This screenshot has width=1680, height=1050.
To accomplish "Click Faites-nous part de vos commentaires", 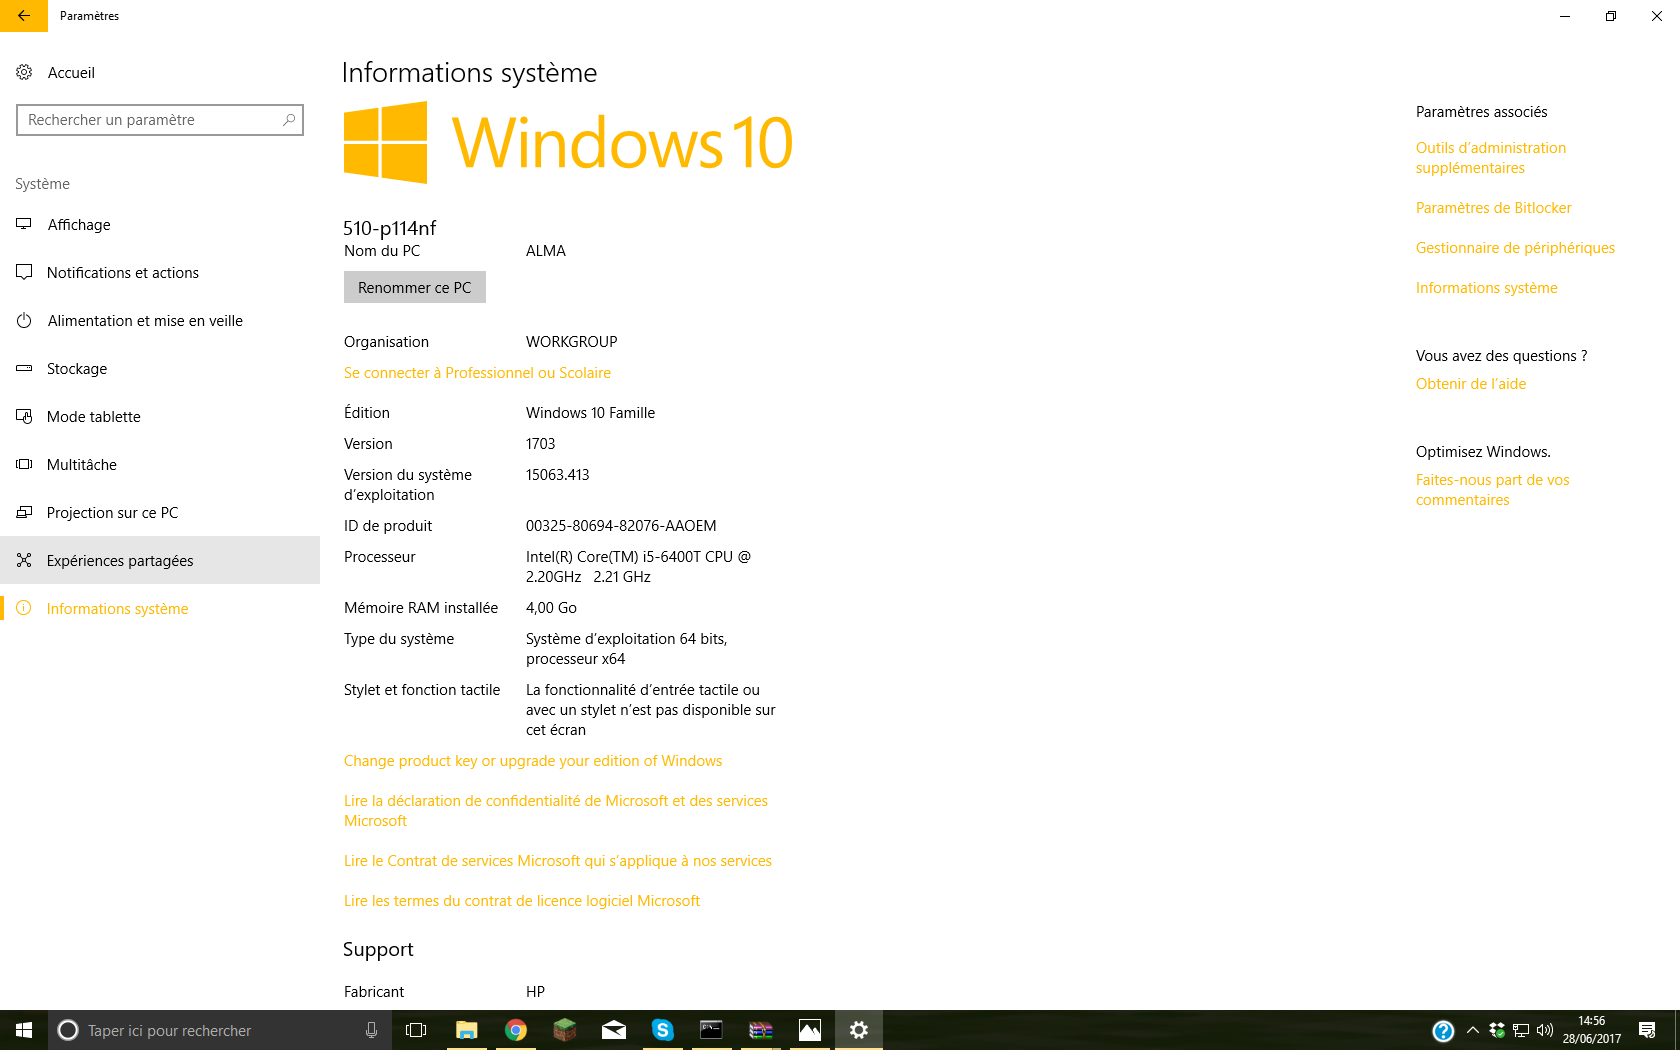I will coord(1493,490).
